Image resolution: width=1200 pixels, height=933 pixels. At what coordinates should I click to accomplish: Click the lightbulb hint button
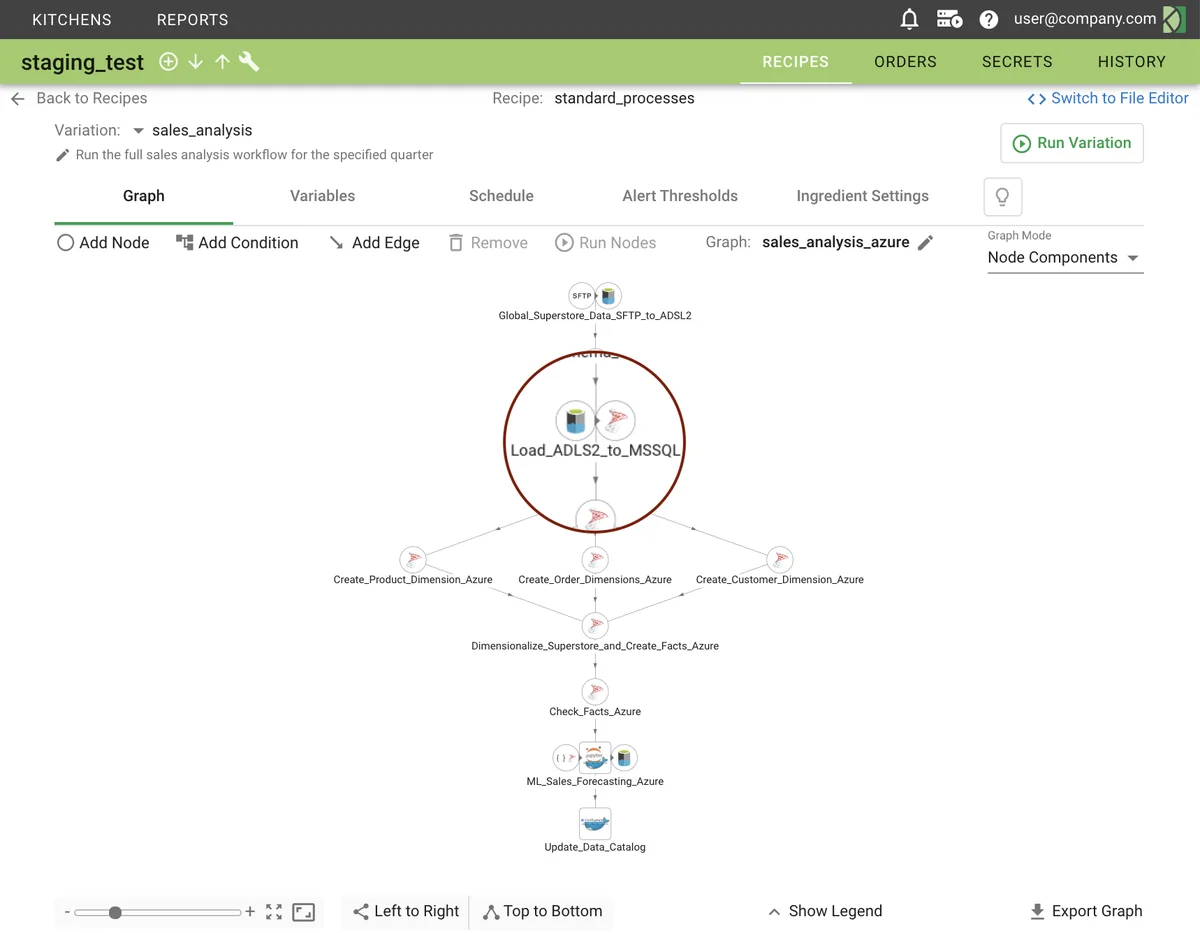coord(1002,196)
